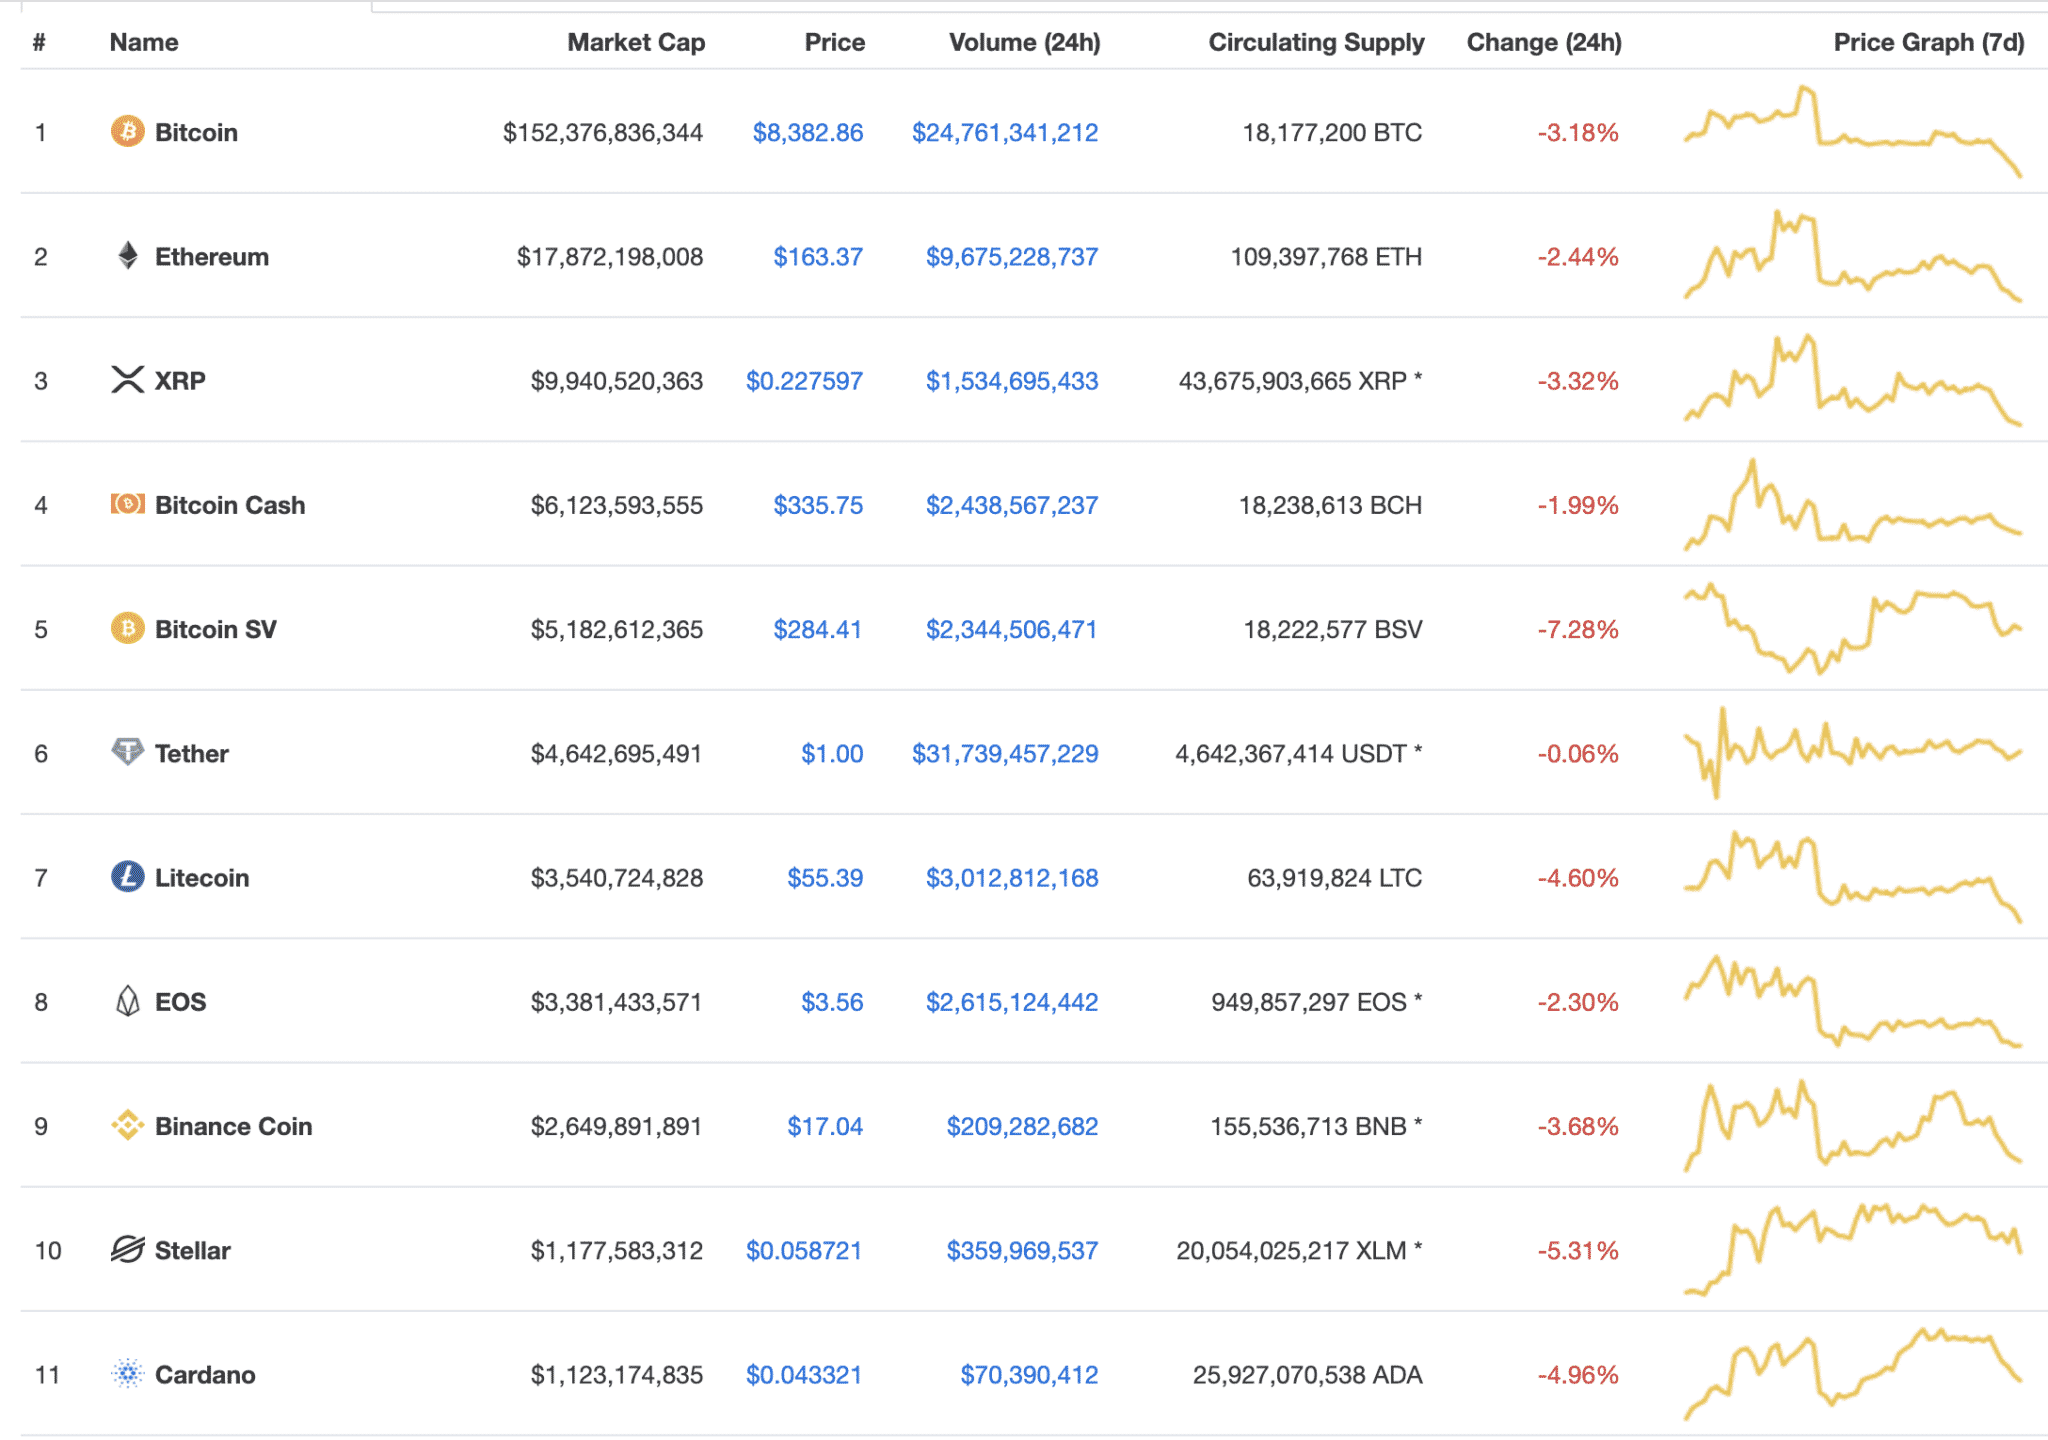2048x1440 pixels.
Task: Click the Ethereum diamond icon
Action: tap(127, 256)
